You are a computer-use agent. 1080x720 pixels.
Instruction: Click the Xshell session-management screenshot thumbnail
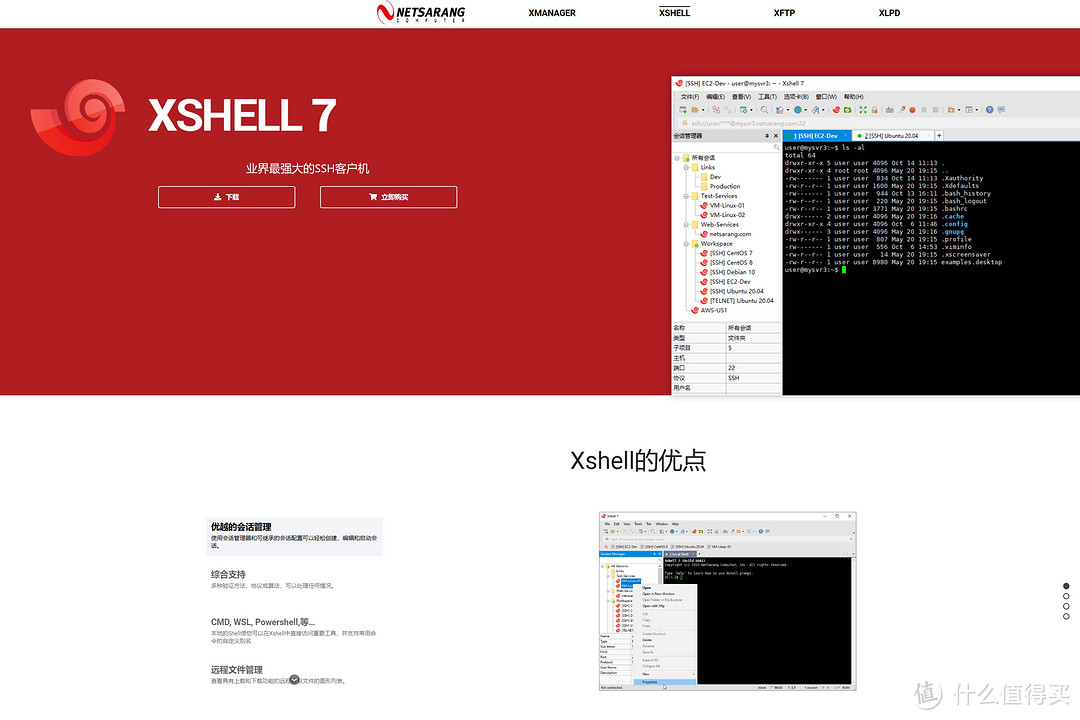pos(727,601)
